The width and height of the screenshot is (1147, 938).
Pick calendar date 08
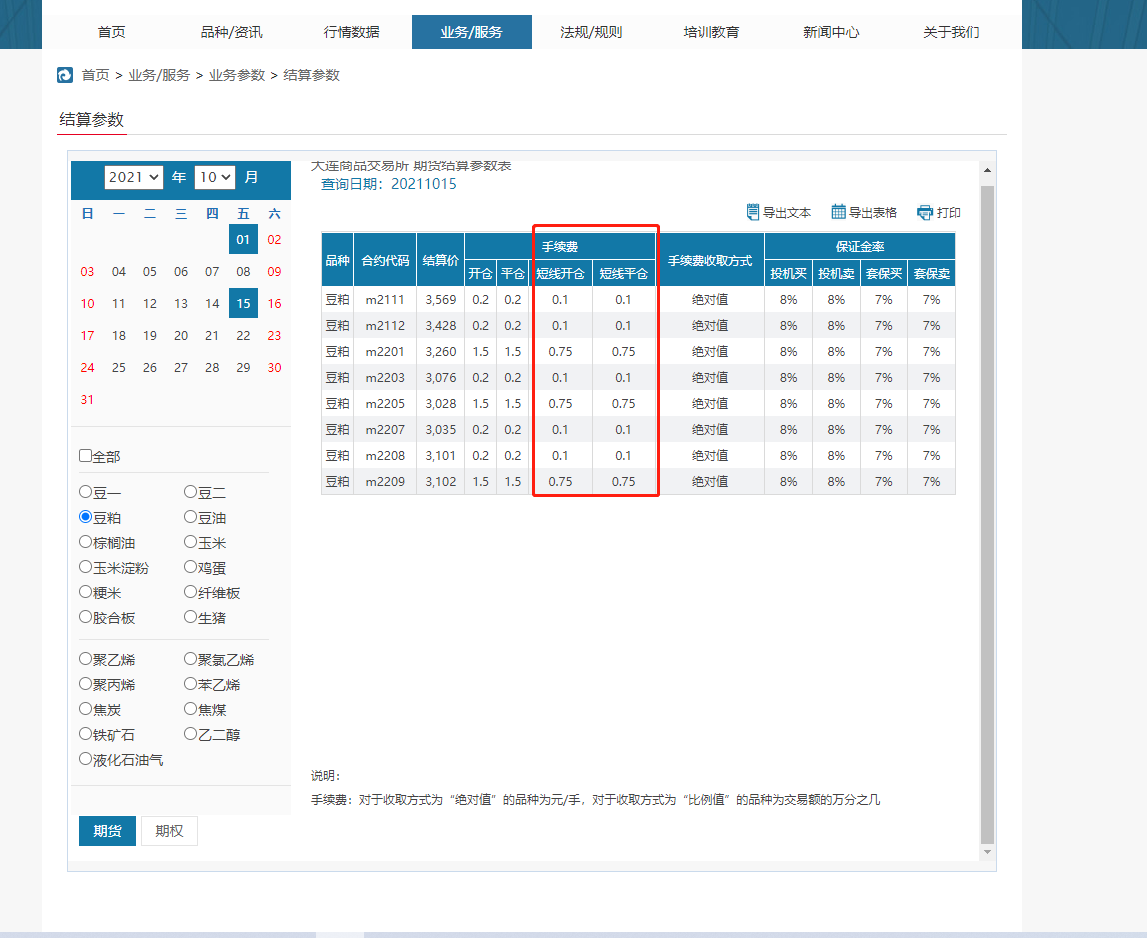click(x=244, y=271)
